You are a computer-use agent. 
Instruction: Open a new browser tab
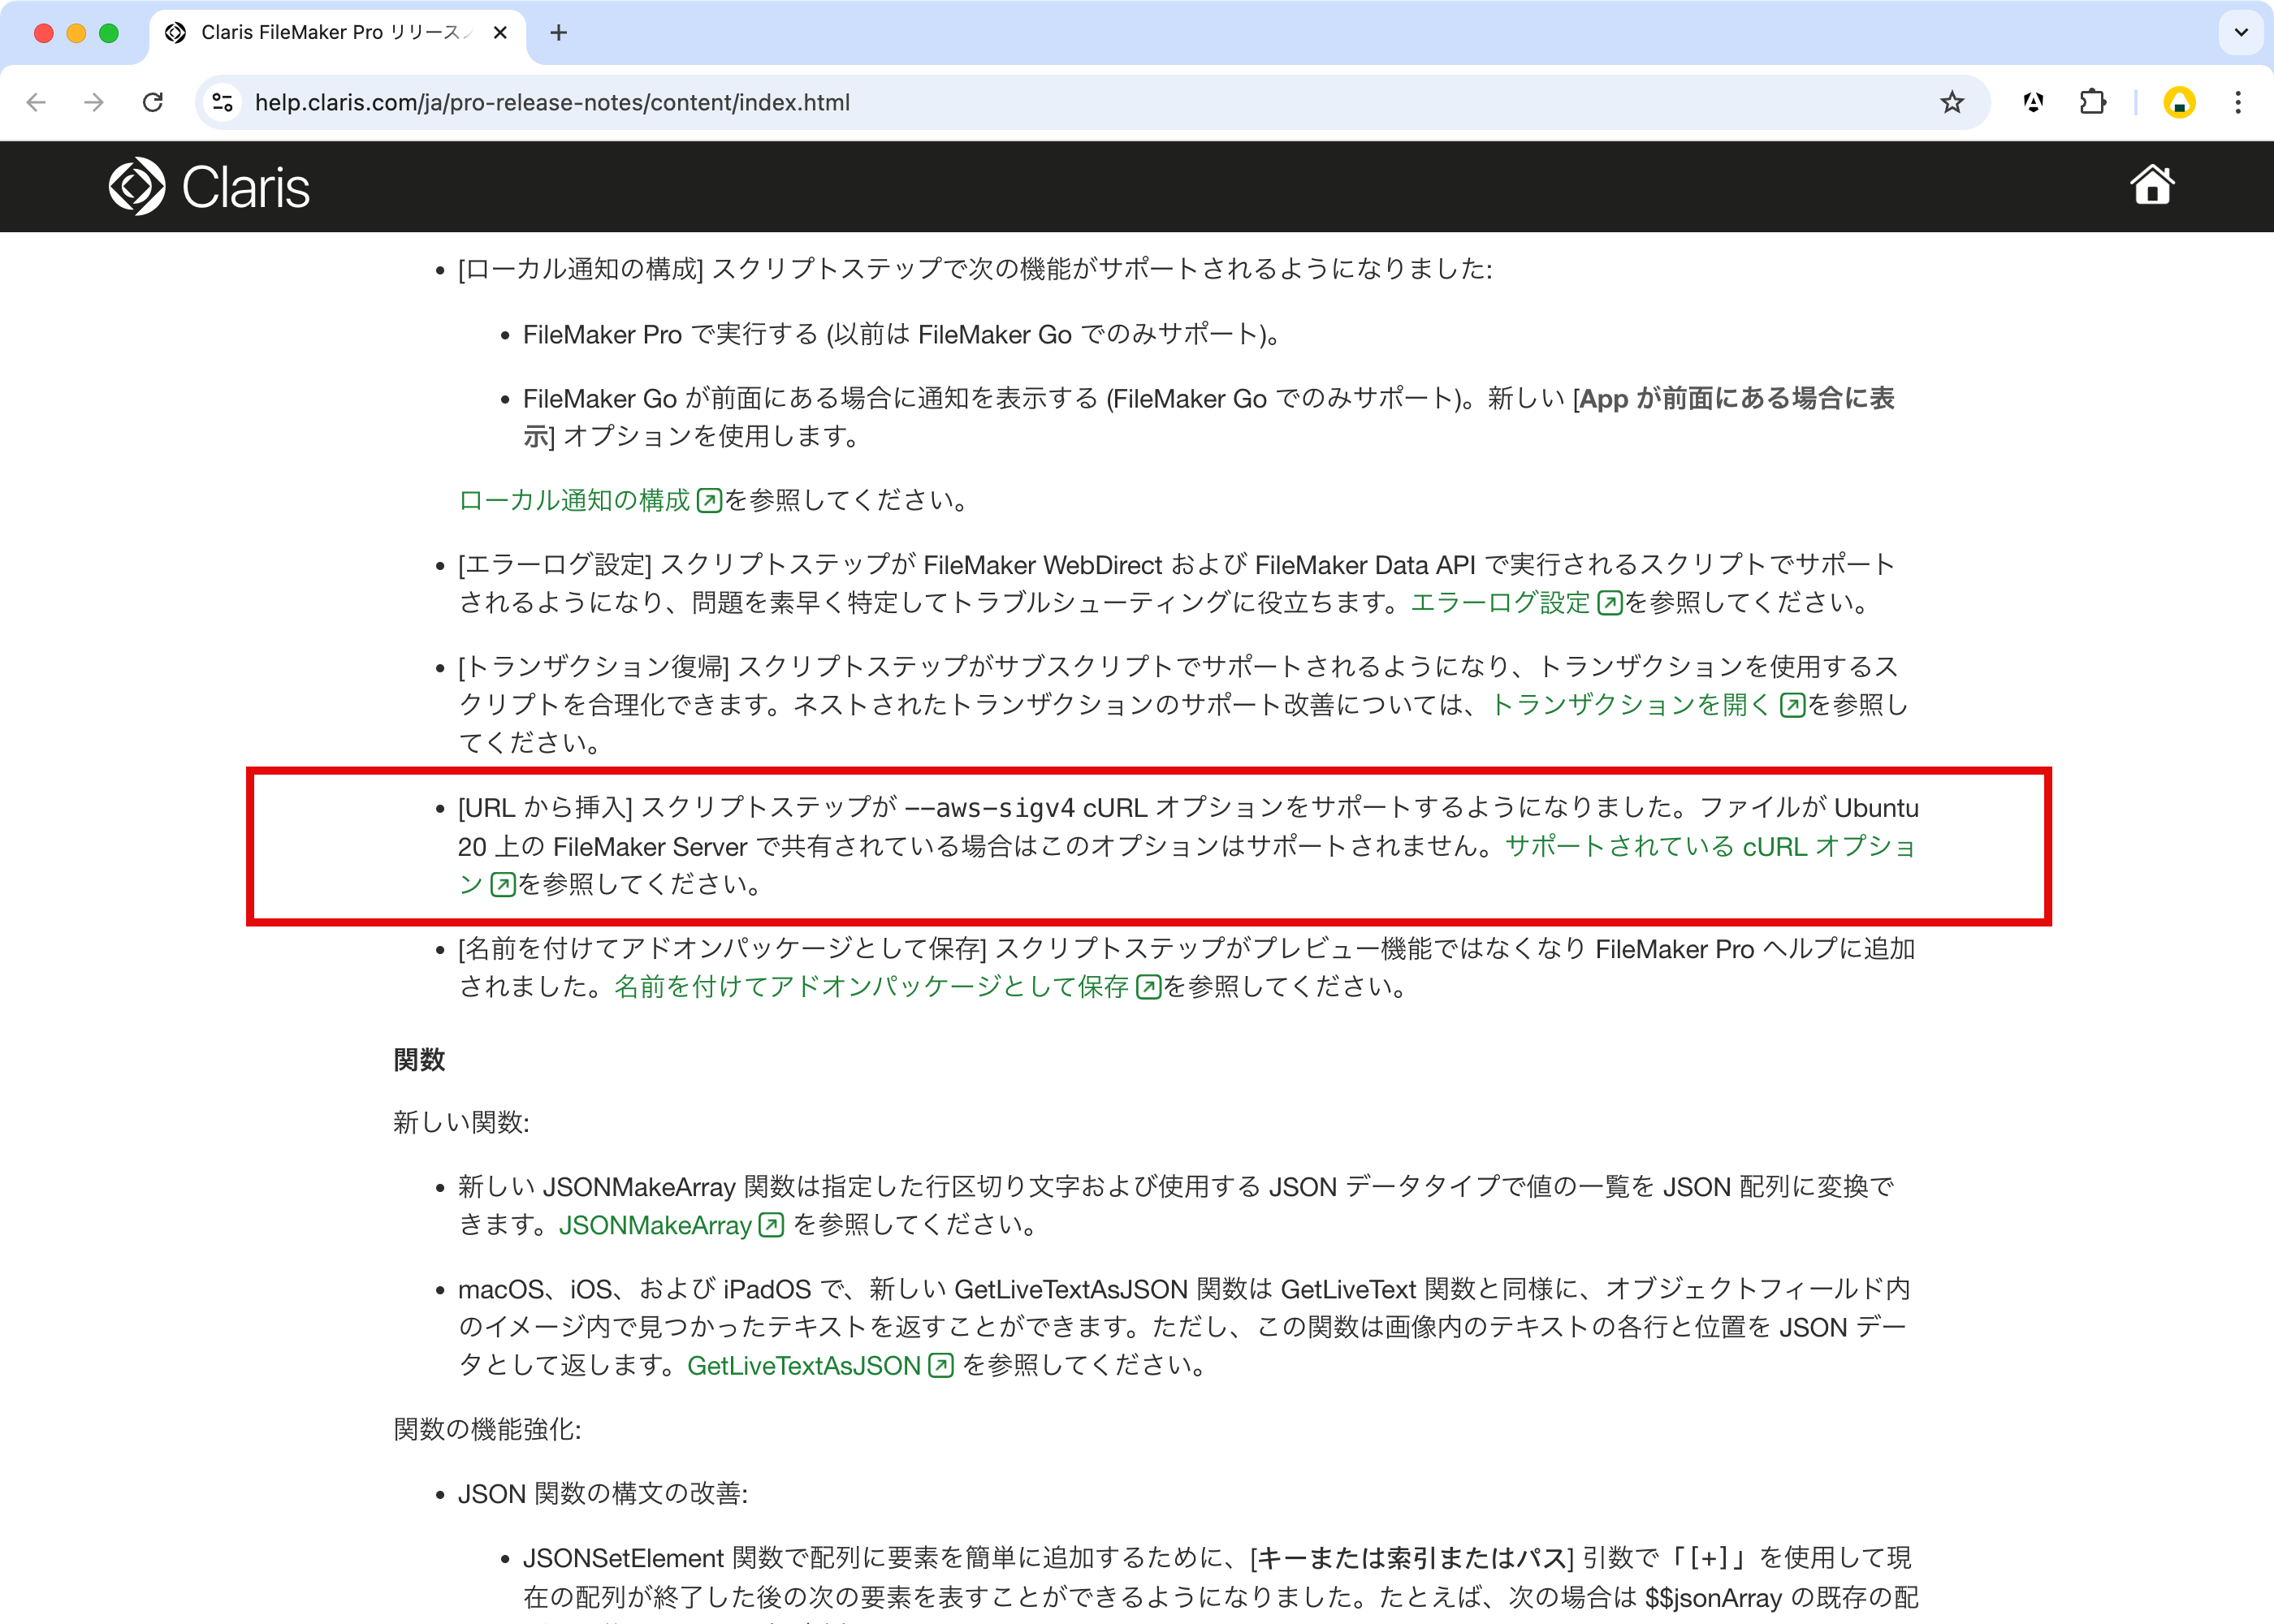pos(559,33)
